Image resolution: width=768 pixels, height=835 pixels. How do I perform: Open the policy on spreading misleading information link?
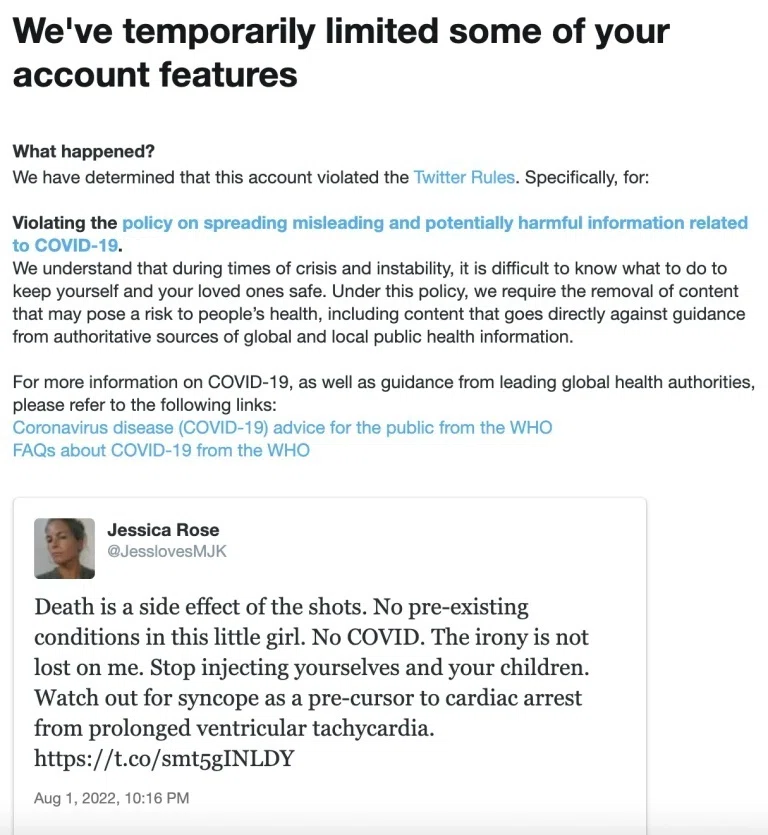435,223
